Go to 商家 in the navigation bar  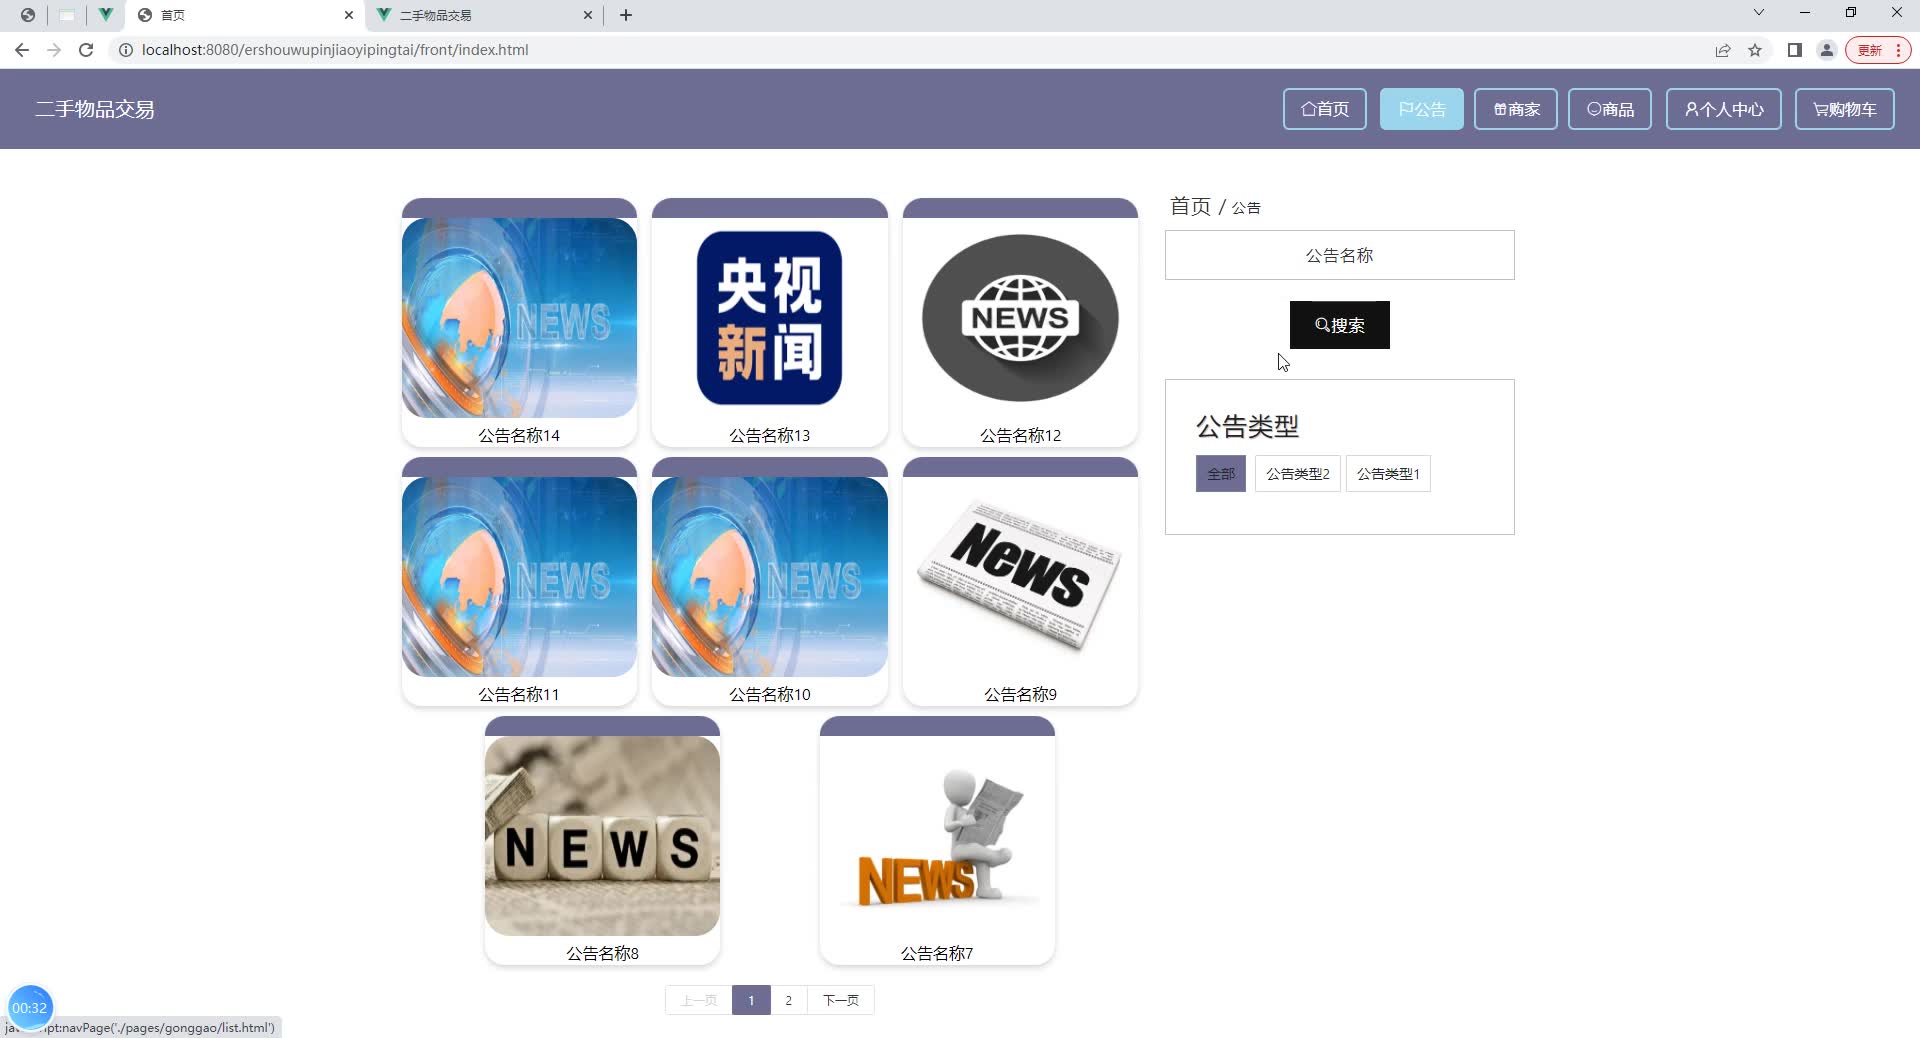tap(1516, 109)
